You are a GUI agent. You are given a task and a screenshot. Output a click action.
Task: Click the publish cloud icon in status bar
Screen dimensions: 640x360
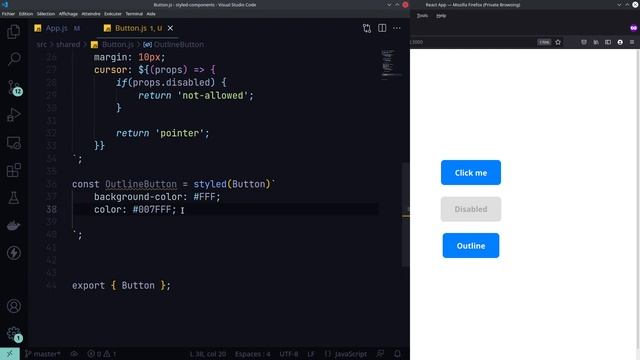pyautogui.click(x=74, y=354)
